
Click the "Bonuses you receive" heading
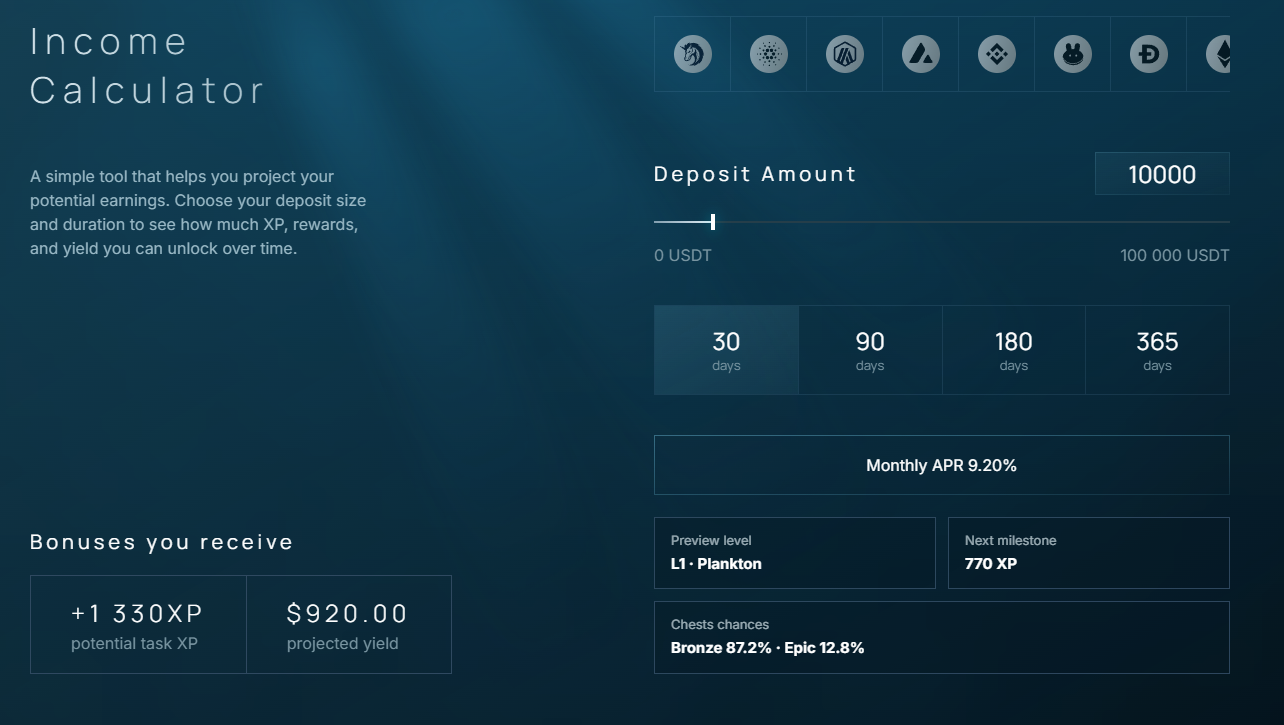(x=162, y=542)
